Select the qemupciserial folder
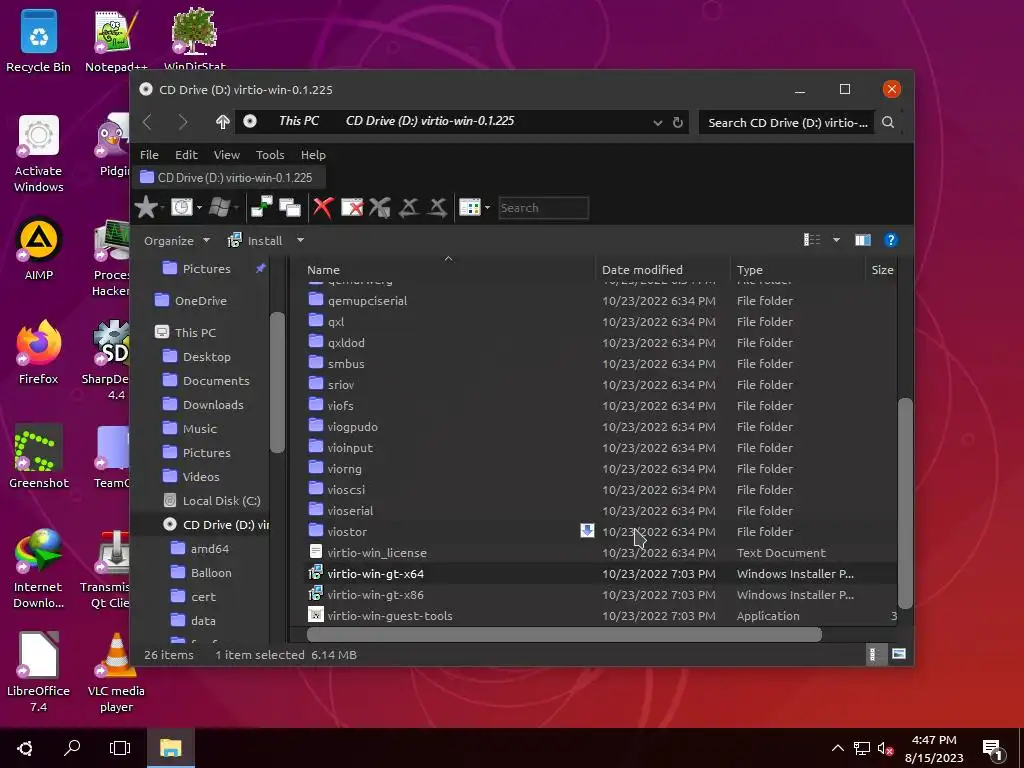 pos(601,300)
